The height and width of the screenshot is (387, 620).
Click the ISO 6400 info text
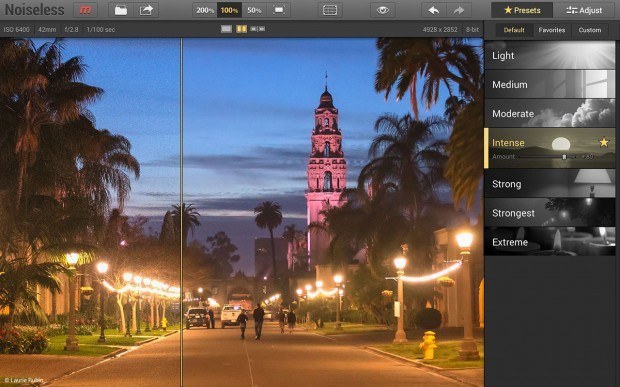[16, 29]
